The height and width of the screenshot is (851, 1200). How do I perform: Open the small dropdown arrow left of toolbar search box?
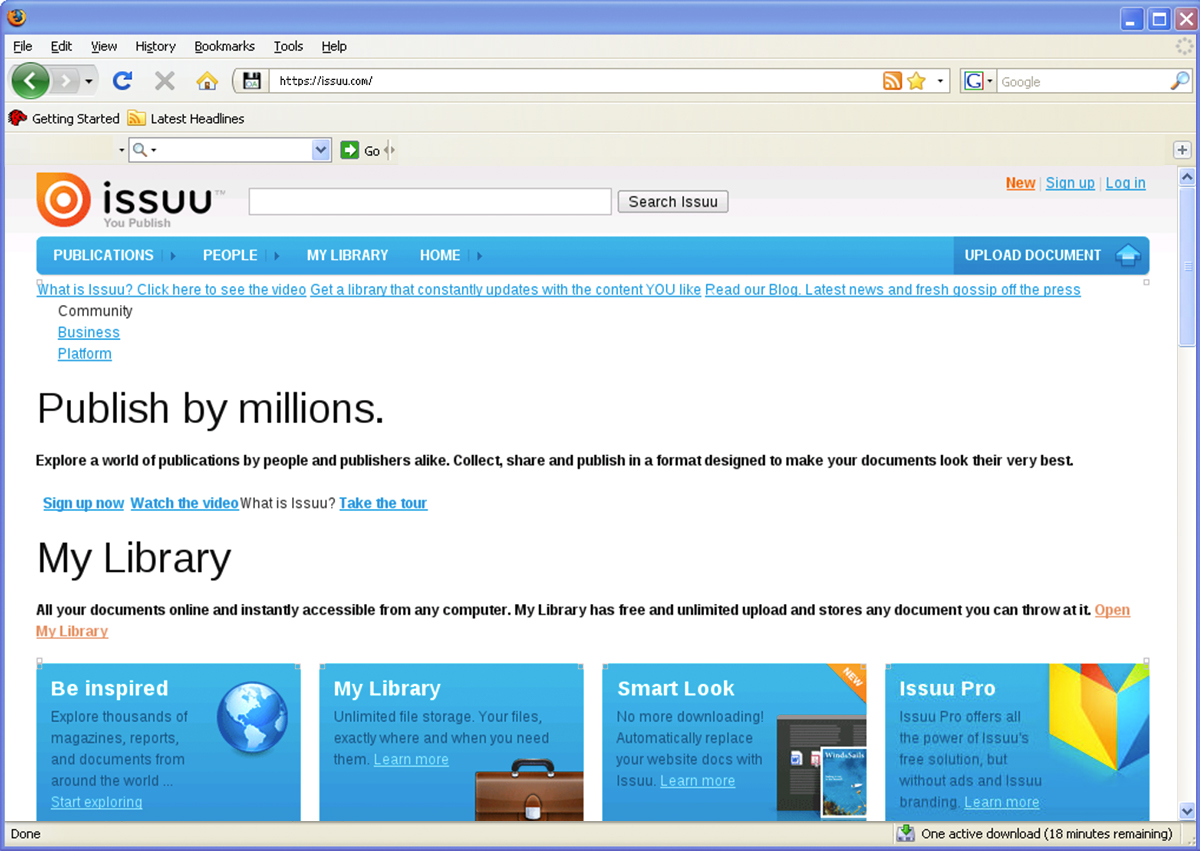click(x=122, y=150)
